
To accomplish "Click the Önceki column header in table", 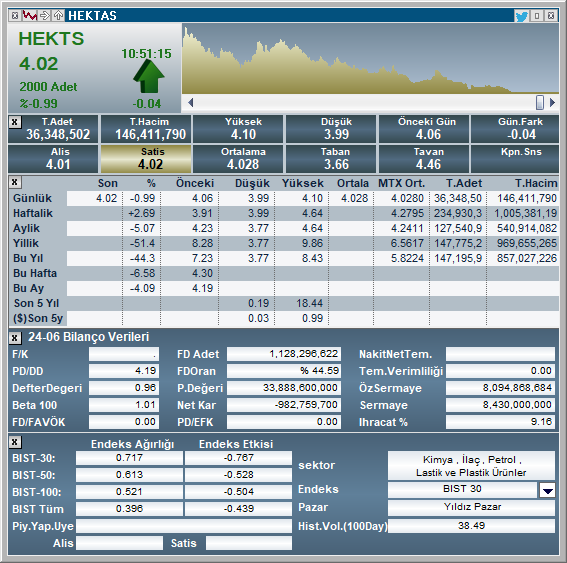I will (195, 183).
